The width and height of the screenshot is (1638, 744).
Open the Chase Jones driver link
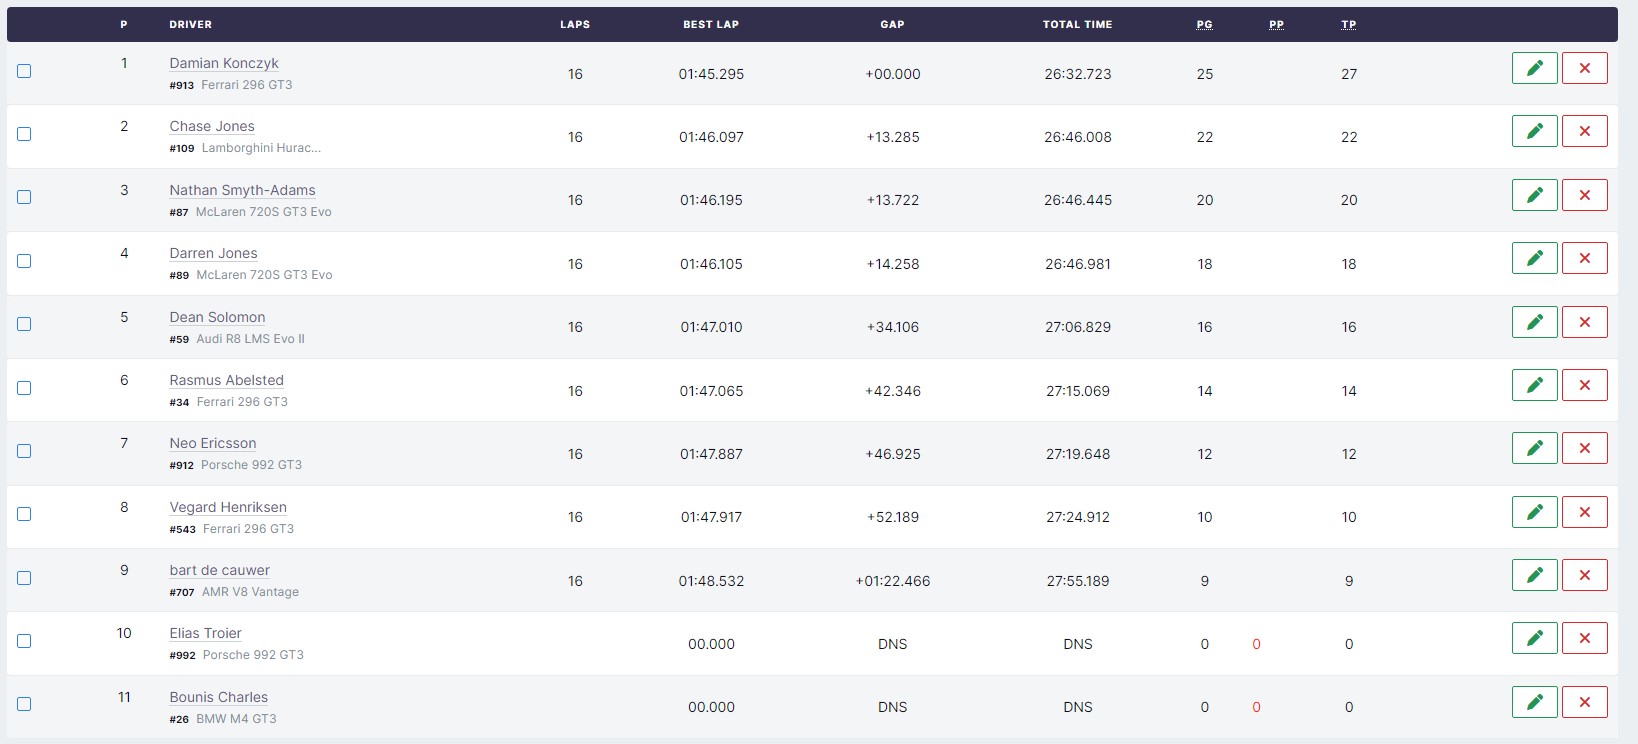pos(212,126)
